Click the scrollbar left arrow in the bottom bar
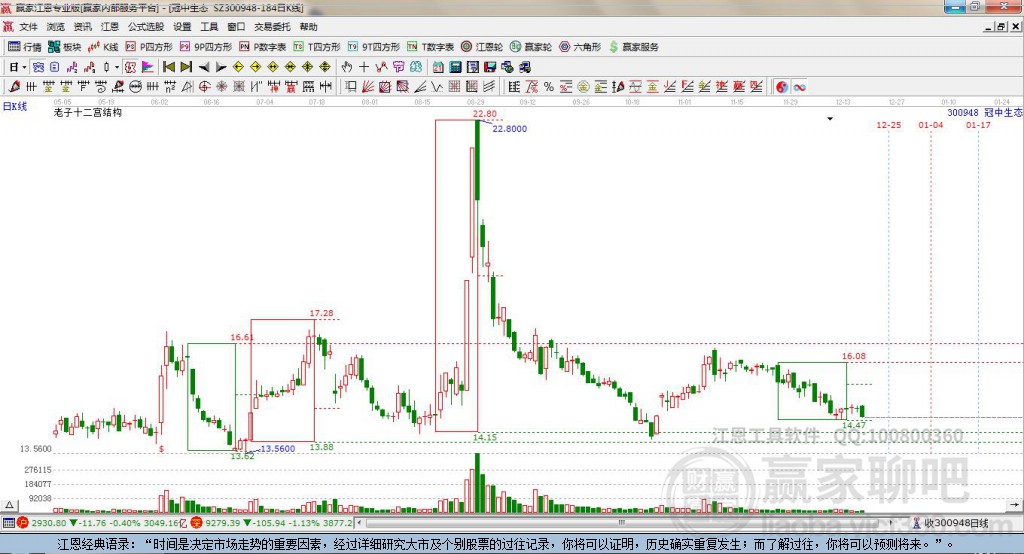The image size is (1024, 554). click(x=359, y=523)
